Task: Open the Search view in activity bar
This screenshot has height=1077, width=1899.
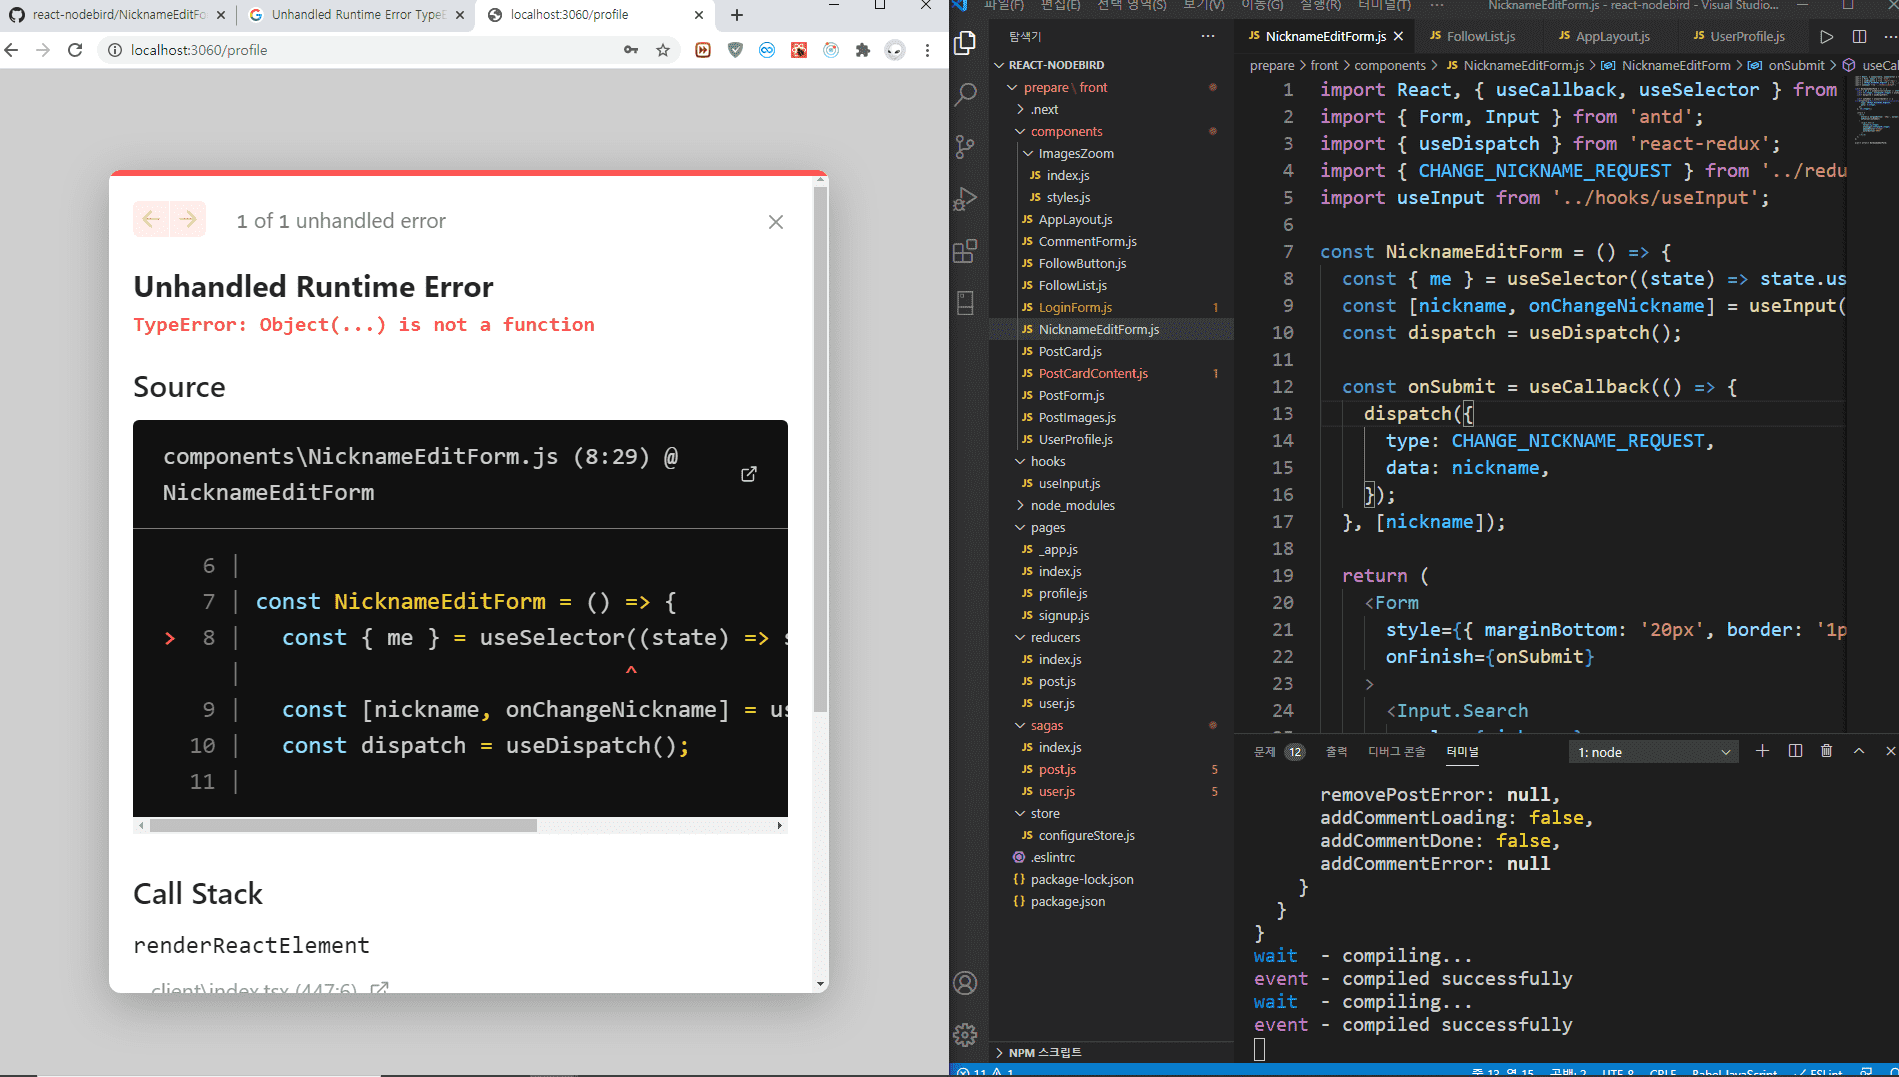Action: pos(965,95)
